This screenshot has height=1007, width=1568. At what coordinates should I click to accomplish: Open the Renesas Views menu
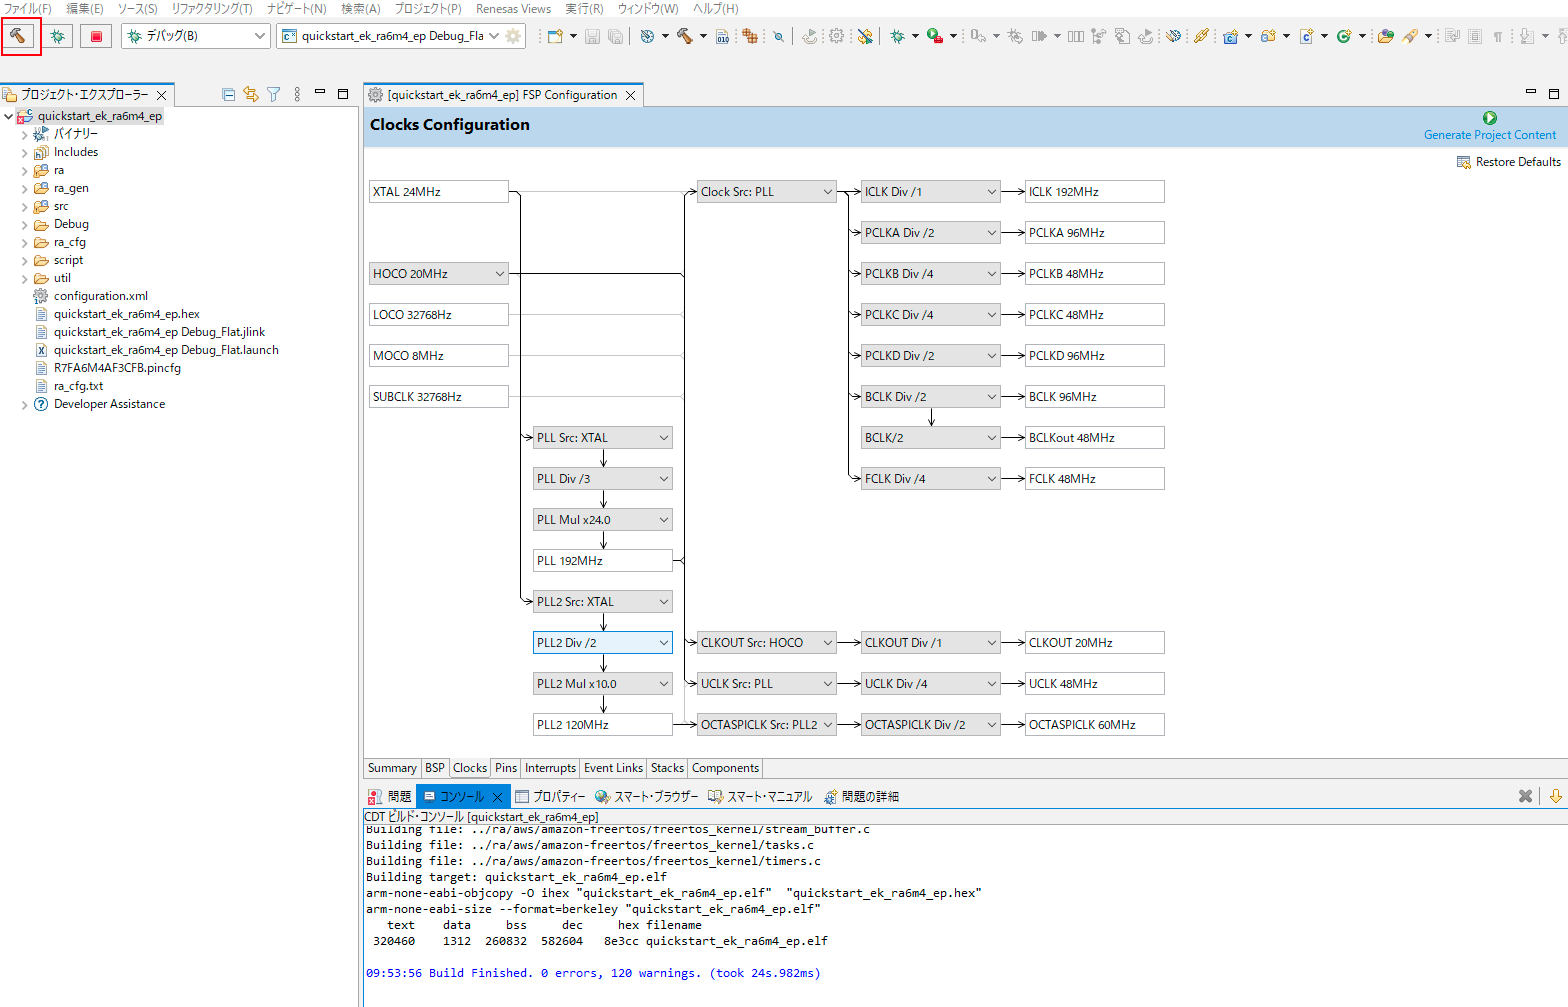click(513, 9)
